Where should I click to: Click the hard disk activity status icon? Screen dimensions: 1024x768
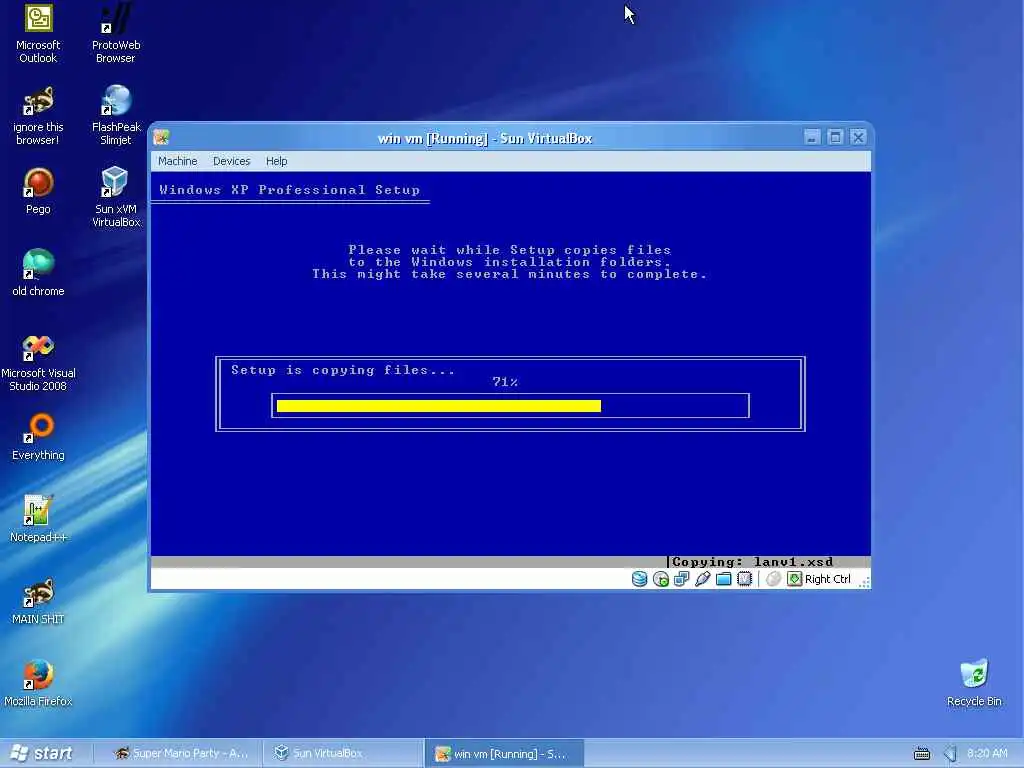click(x=639, y=579)
